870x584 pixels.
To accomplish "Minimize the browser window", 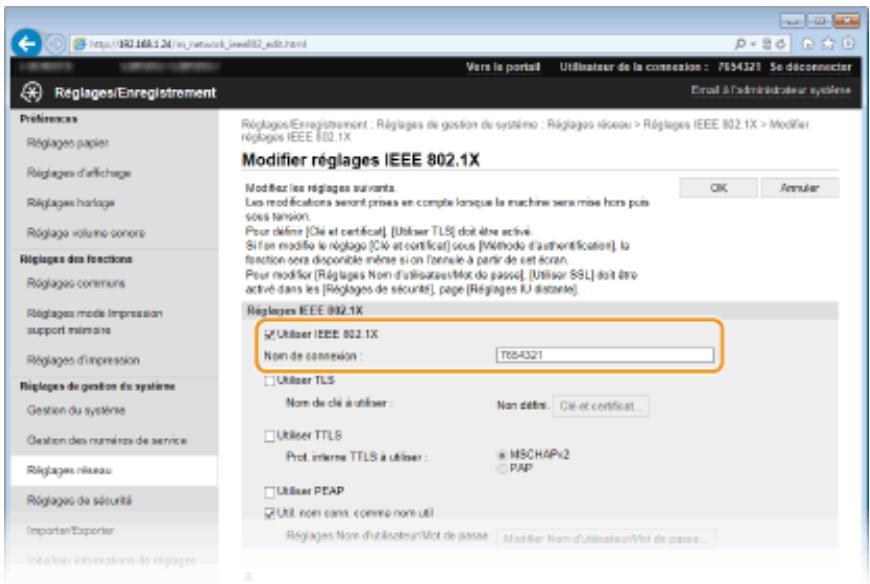I will click(x=792, y=21).
